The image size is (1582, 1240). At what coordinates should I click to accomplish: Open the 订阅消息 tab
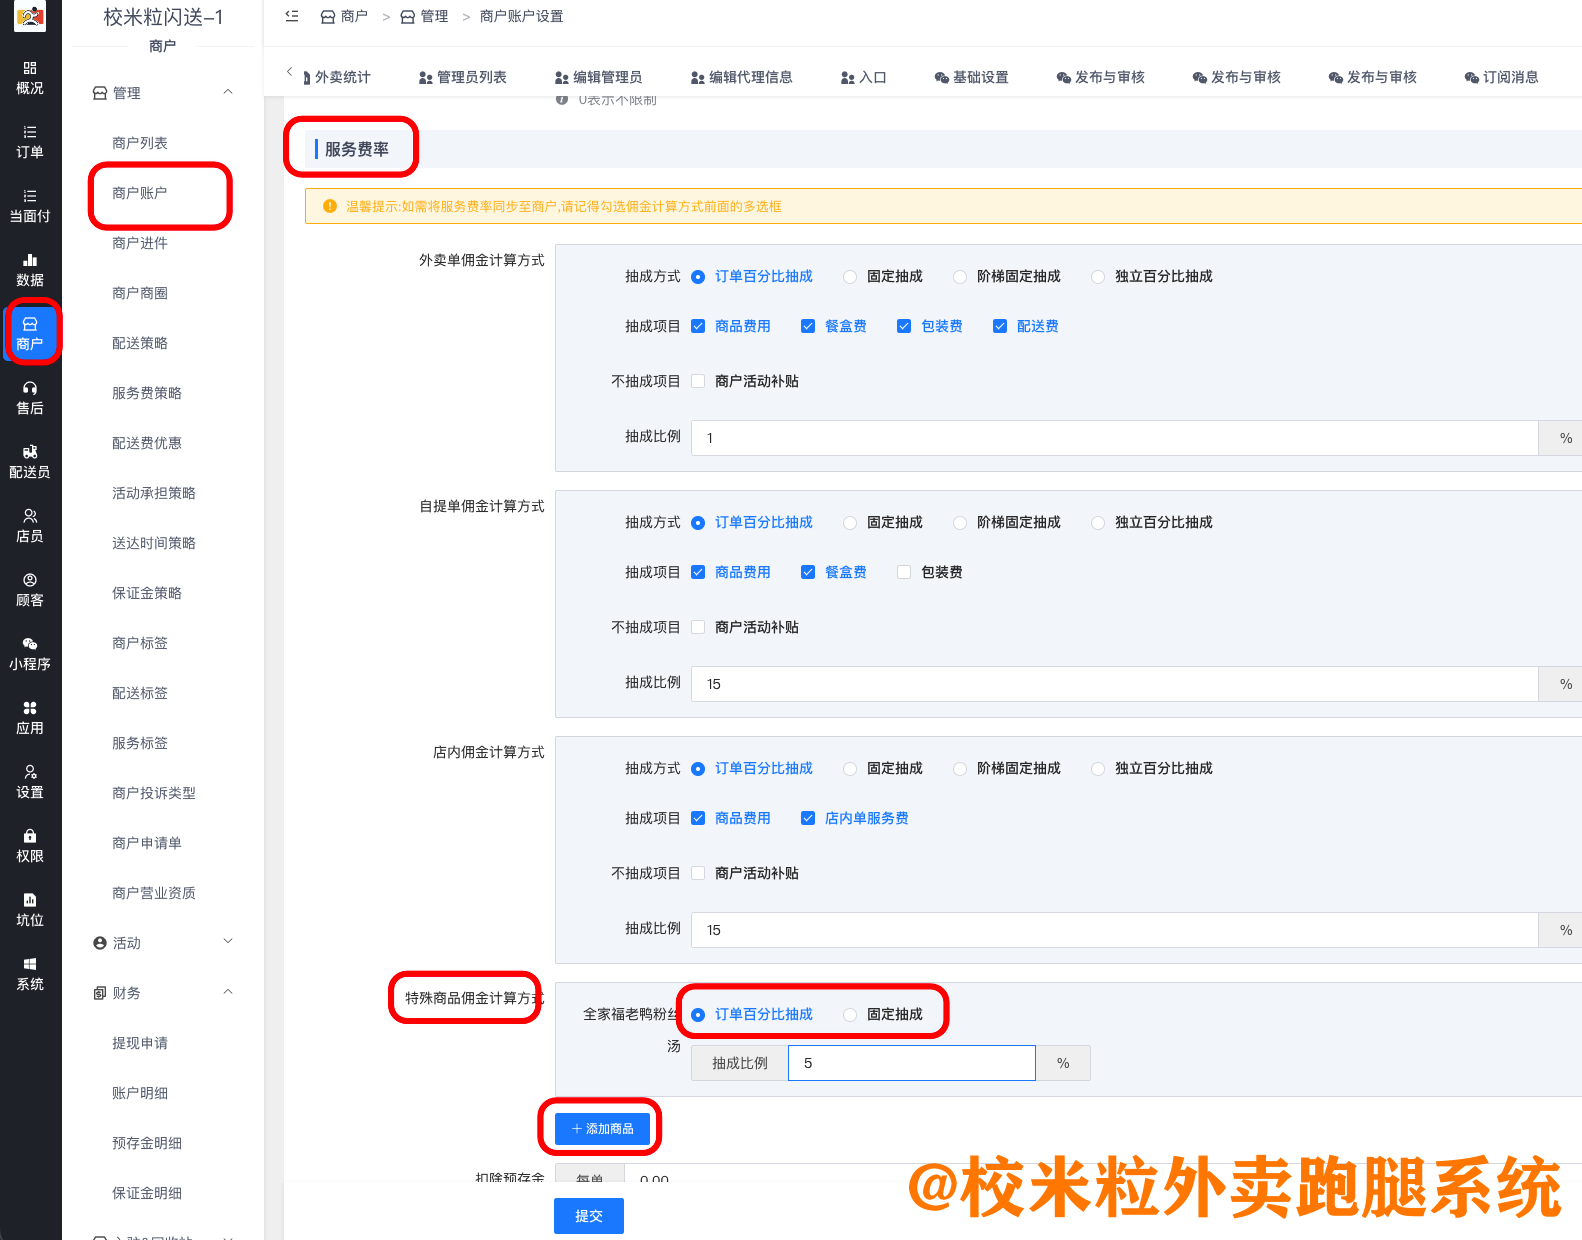point(1501,77)
